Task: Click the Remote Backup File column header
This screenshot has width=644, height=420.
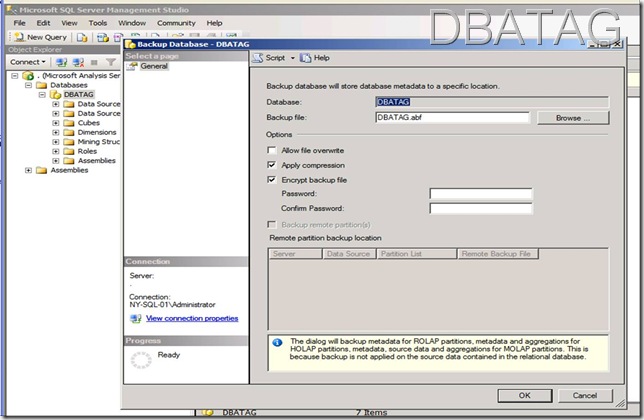Action: pos(498,254)
